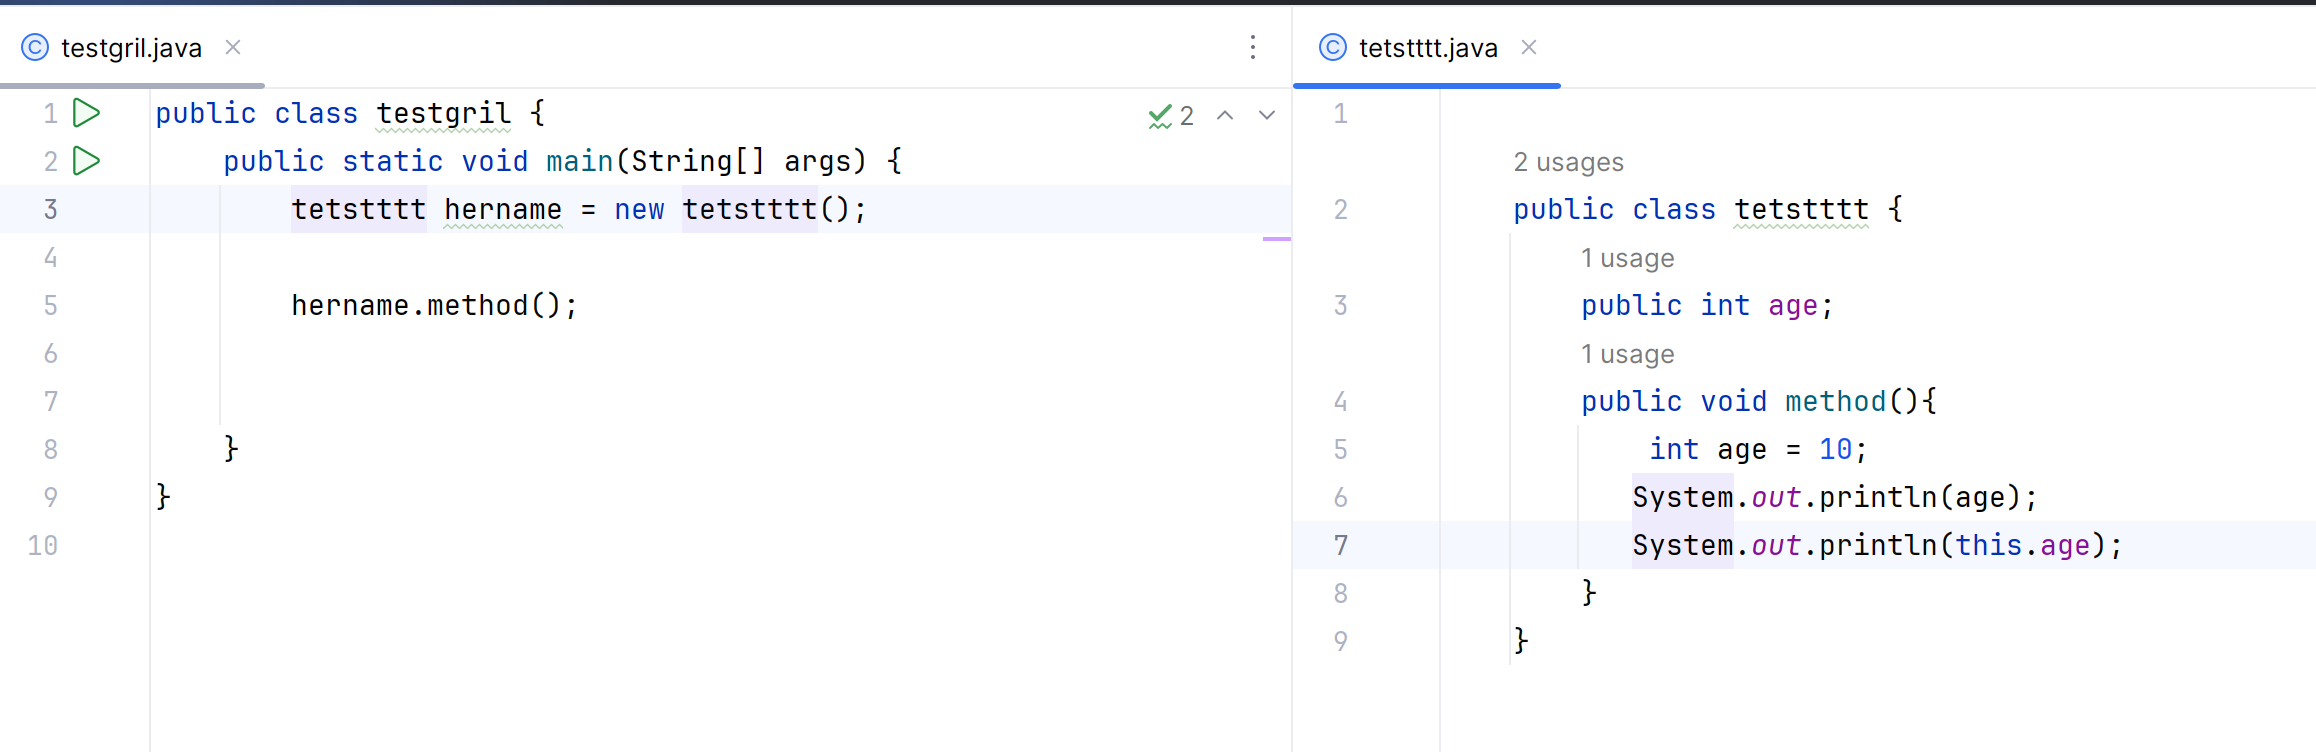Close the tetstttt.java tab

tap(1529, 47)
